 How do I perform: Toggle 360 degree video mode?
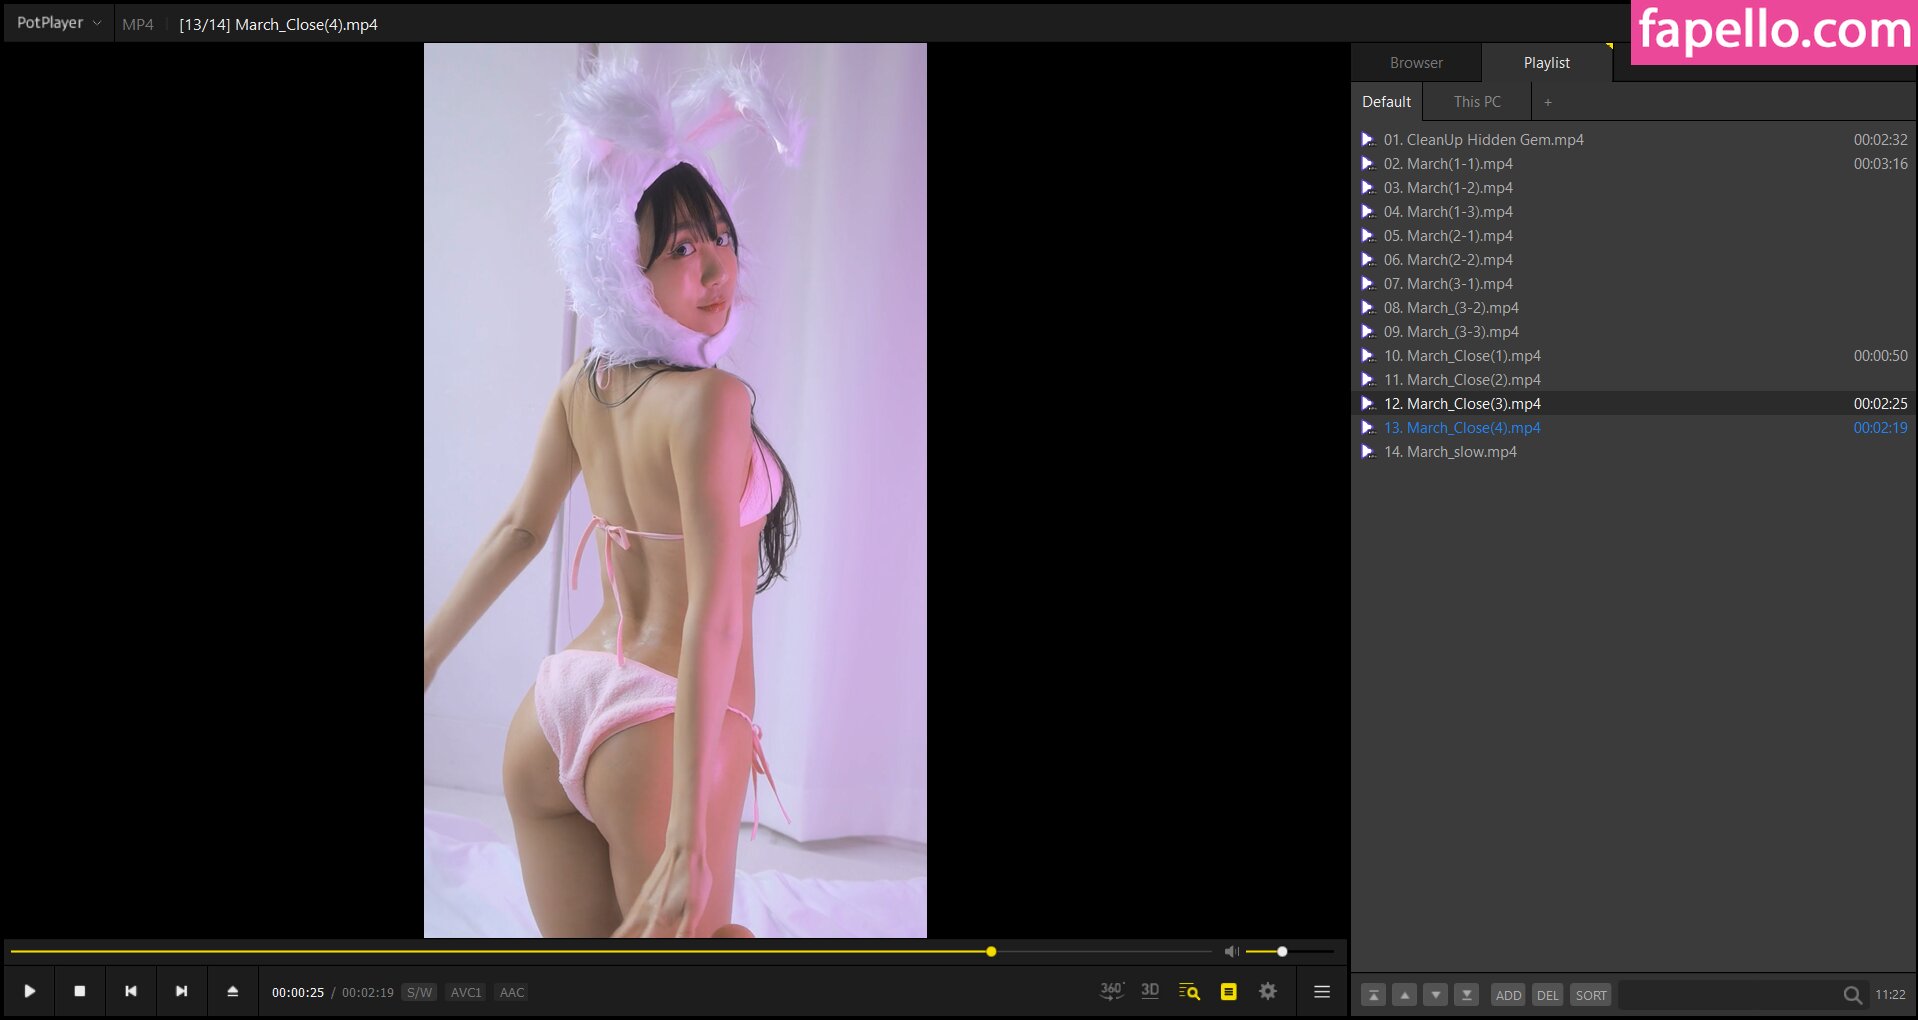[1111, 991]
